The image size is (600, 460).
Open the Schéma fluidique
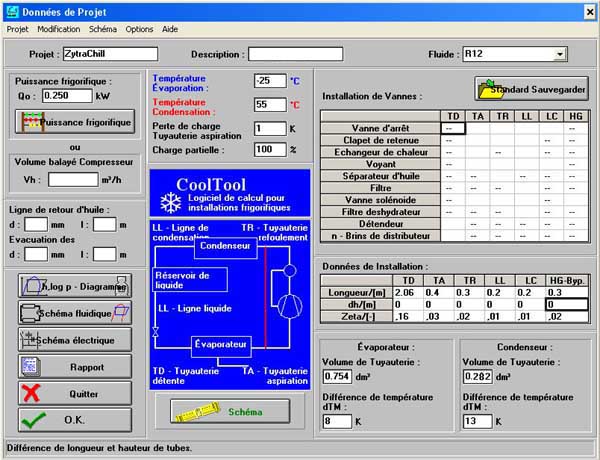[75, 313]
